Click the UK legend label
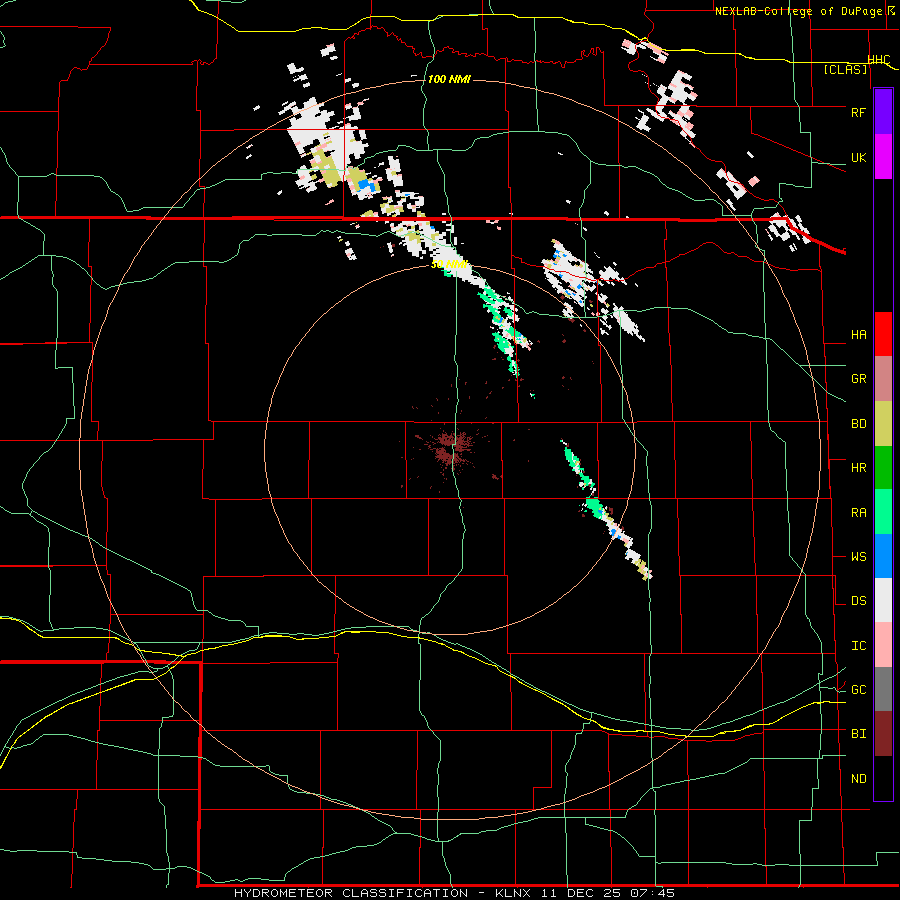 point(858,157)
